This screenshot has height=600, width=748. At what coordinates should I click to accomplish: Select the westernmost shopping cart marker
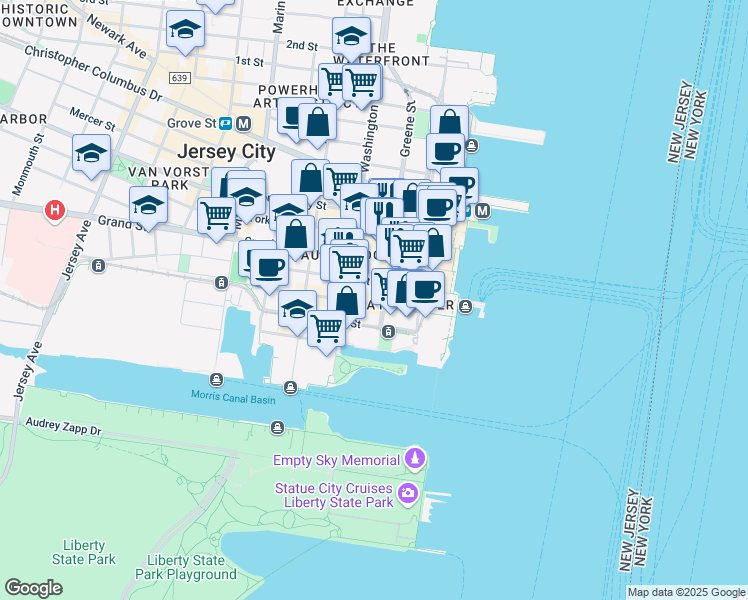pyautogui.click(x=217, y=217)
